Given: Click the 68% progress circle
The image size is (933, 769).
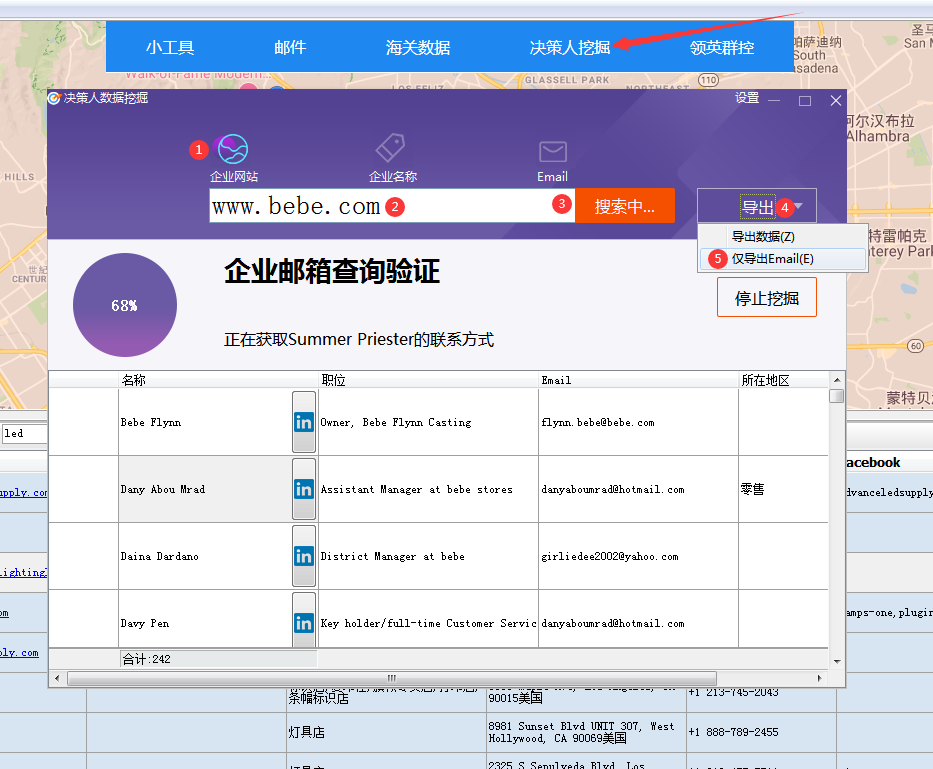Looking at the screenshot, I should pos(125,305).
